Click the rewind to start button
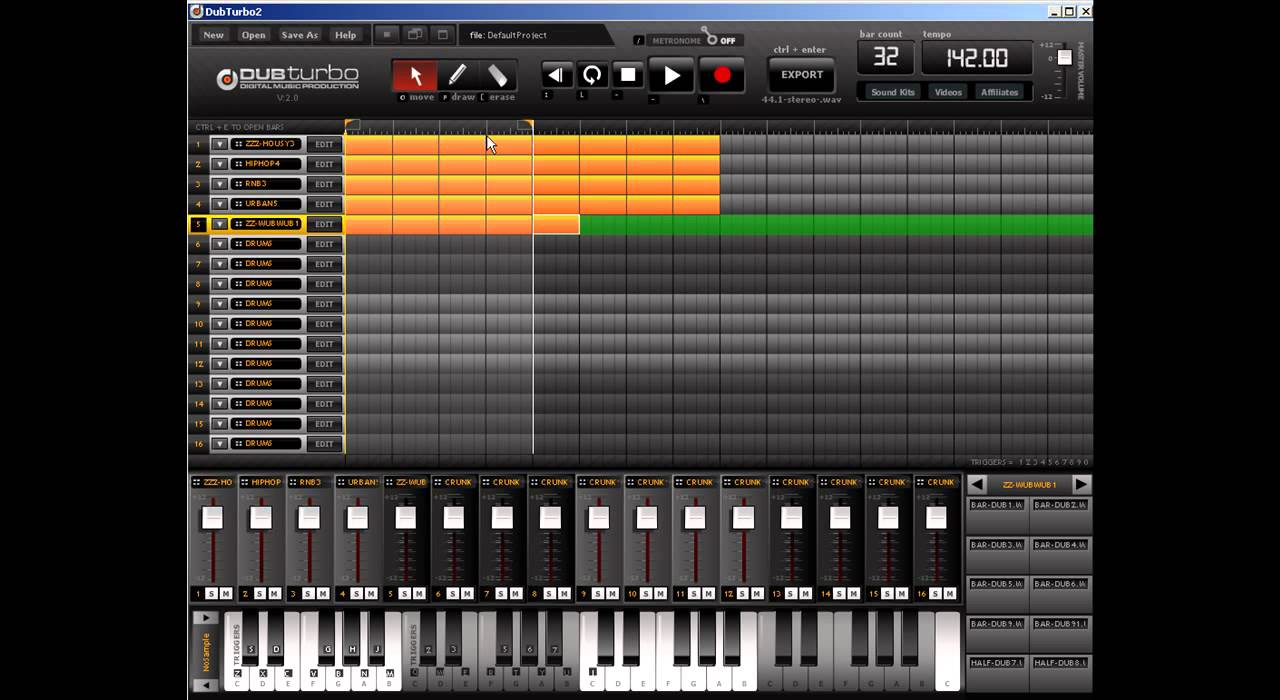1280x700 pixels. tap(556, 75)
